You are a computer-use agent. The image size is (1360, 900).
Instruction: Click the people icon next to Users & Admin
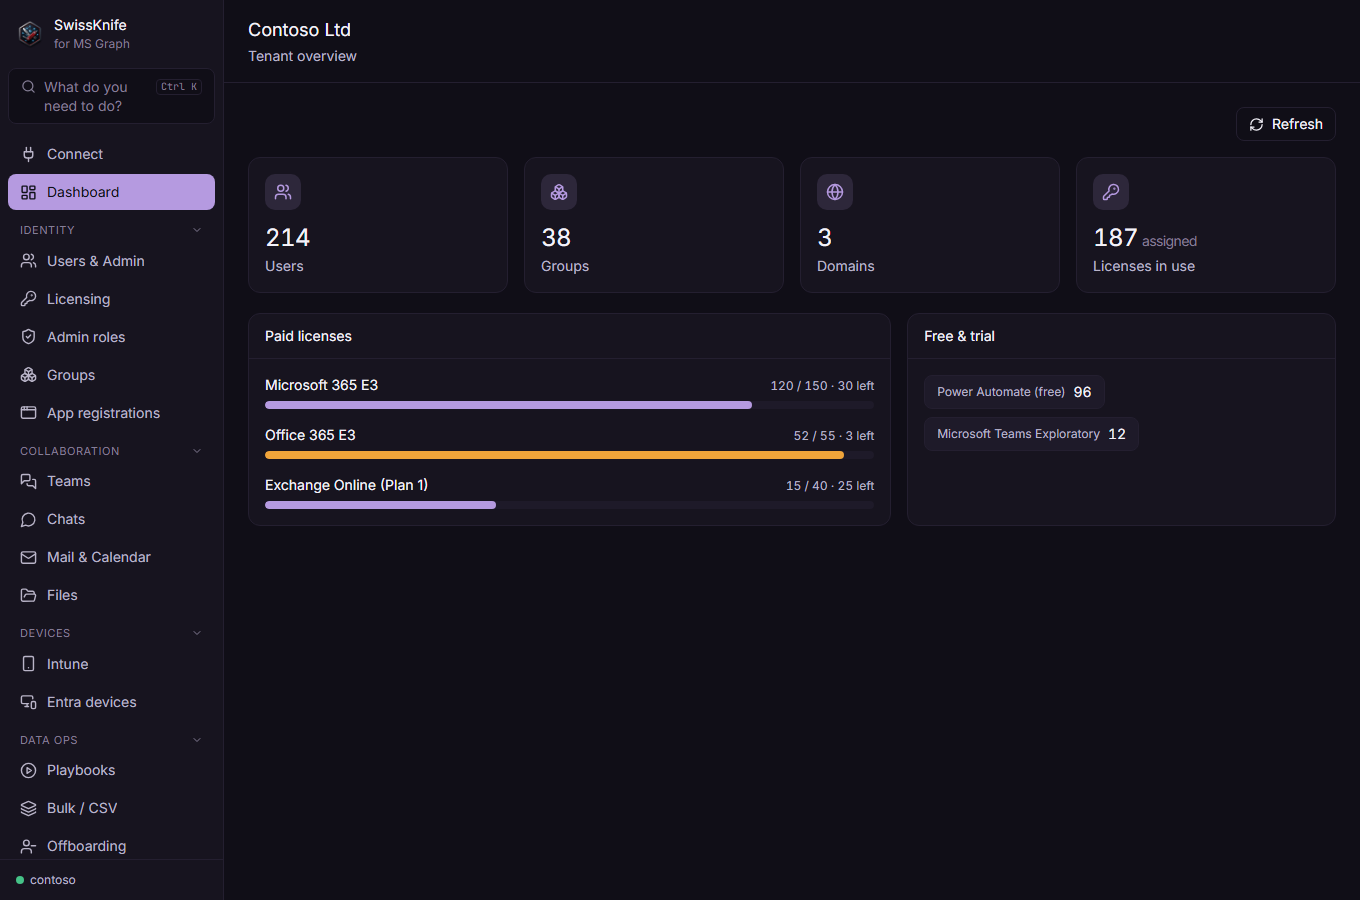[x=28, y=261]
